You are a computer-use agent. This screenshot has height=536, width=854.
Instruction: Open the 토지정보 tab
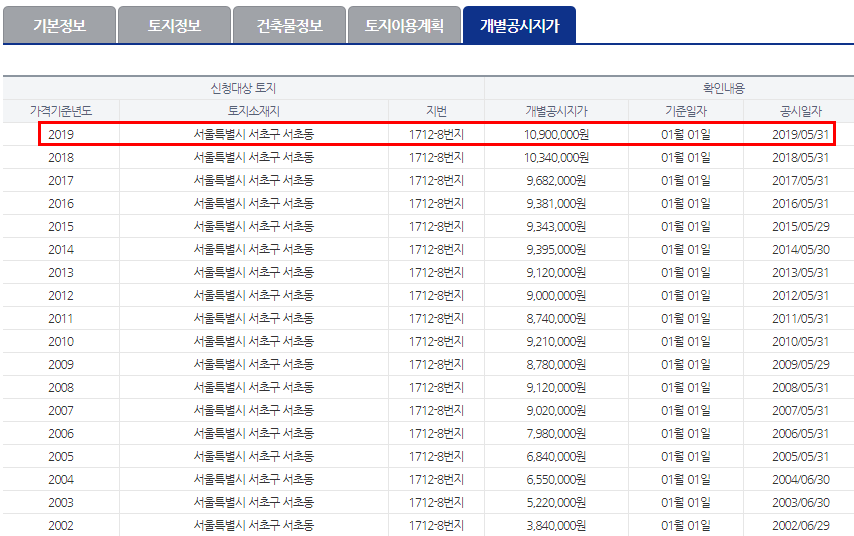(174, 25)
